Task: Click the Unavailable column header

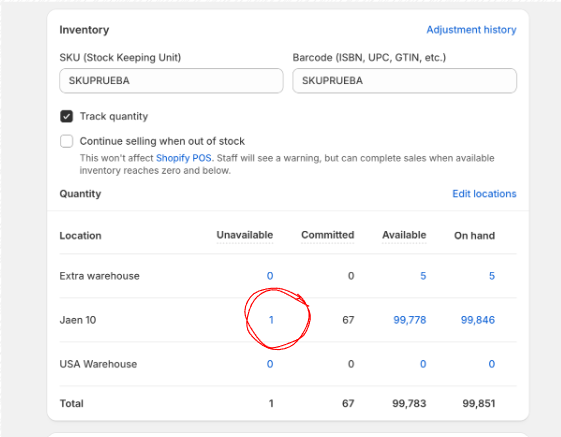Action: [245, 235]
